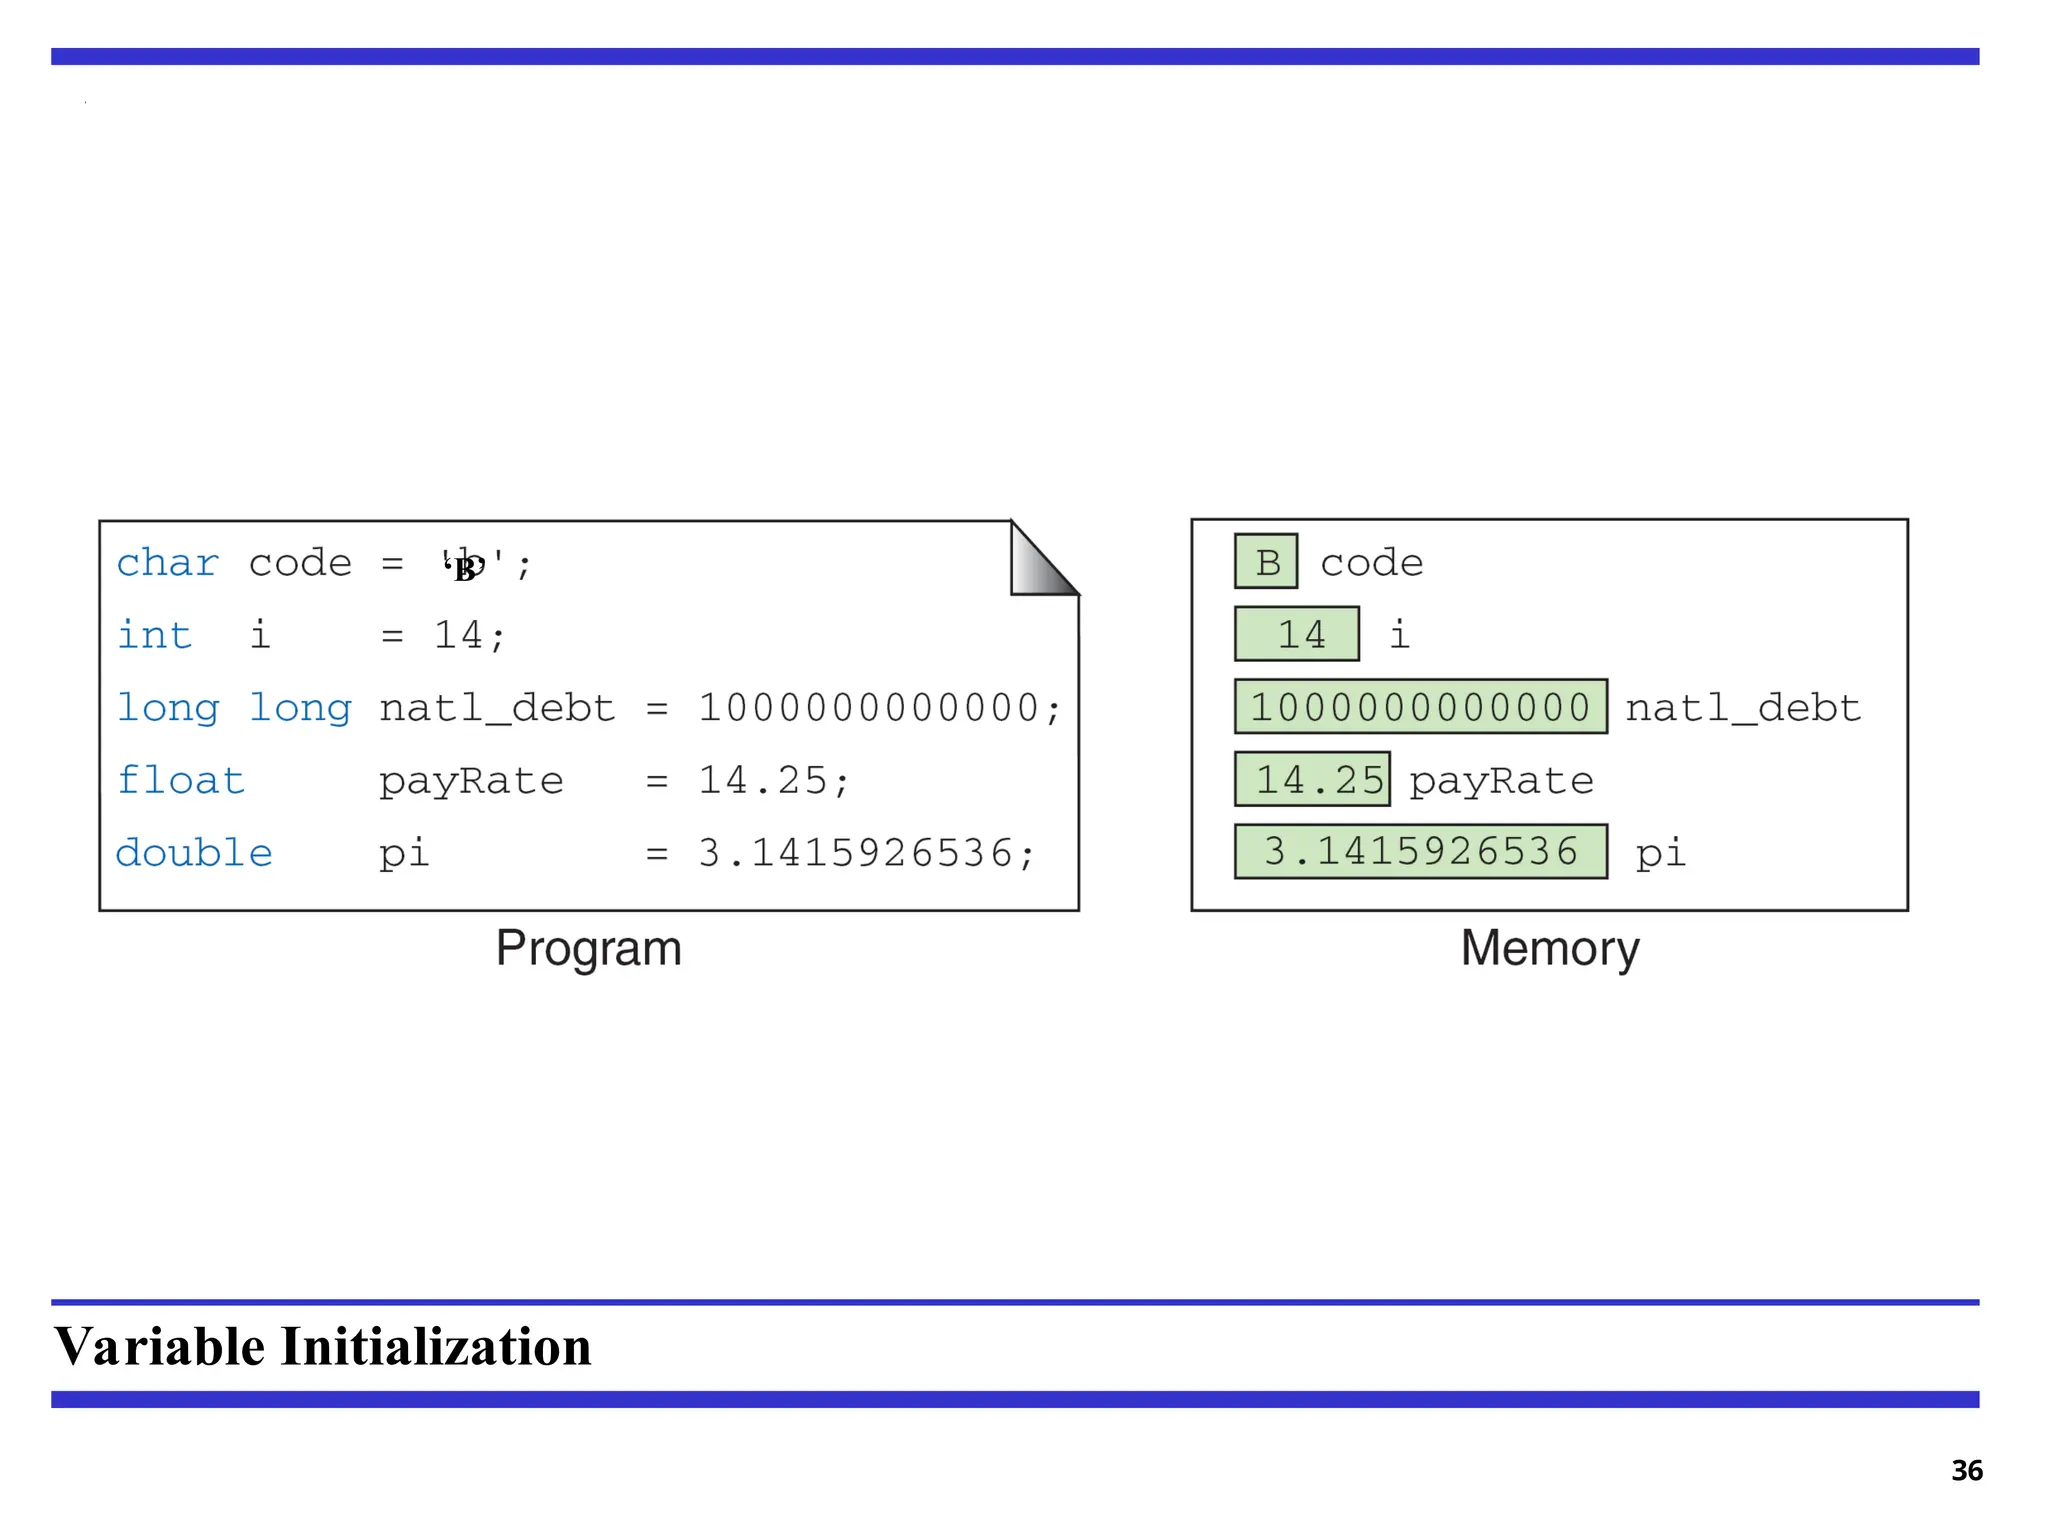The width and height of the screenshot is (2048, 1536).
Task: Click the memory cell containing 1000000000000
Action: [x=1421, y=707]
